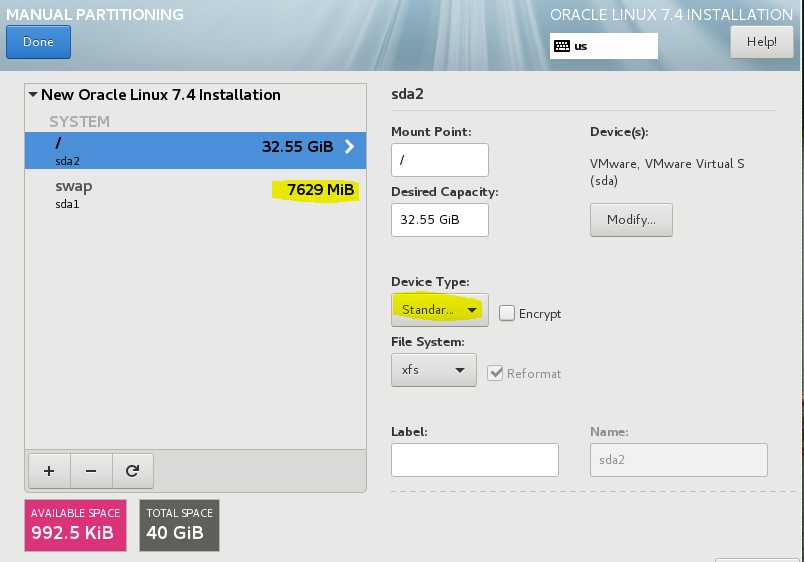Enable the Encrypt checkbox
Screen dimensions: 804x562
coord(507,313)
